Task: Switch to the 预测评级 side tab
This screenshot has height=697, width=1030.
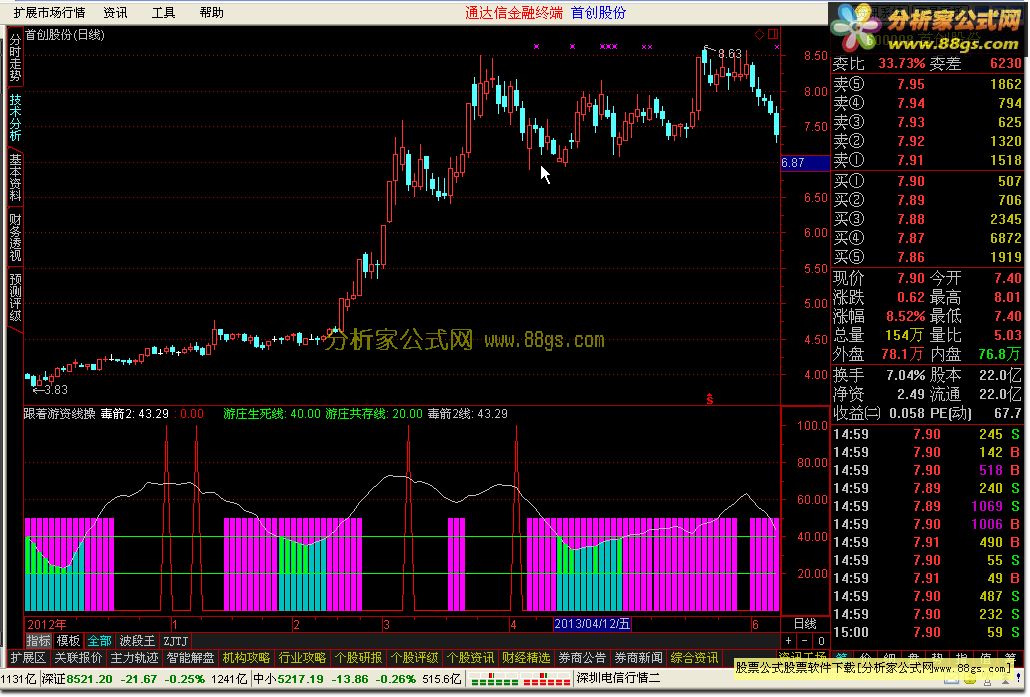Action: pyautogui.click(x=14, y=296)
